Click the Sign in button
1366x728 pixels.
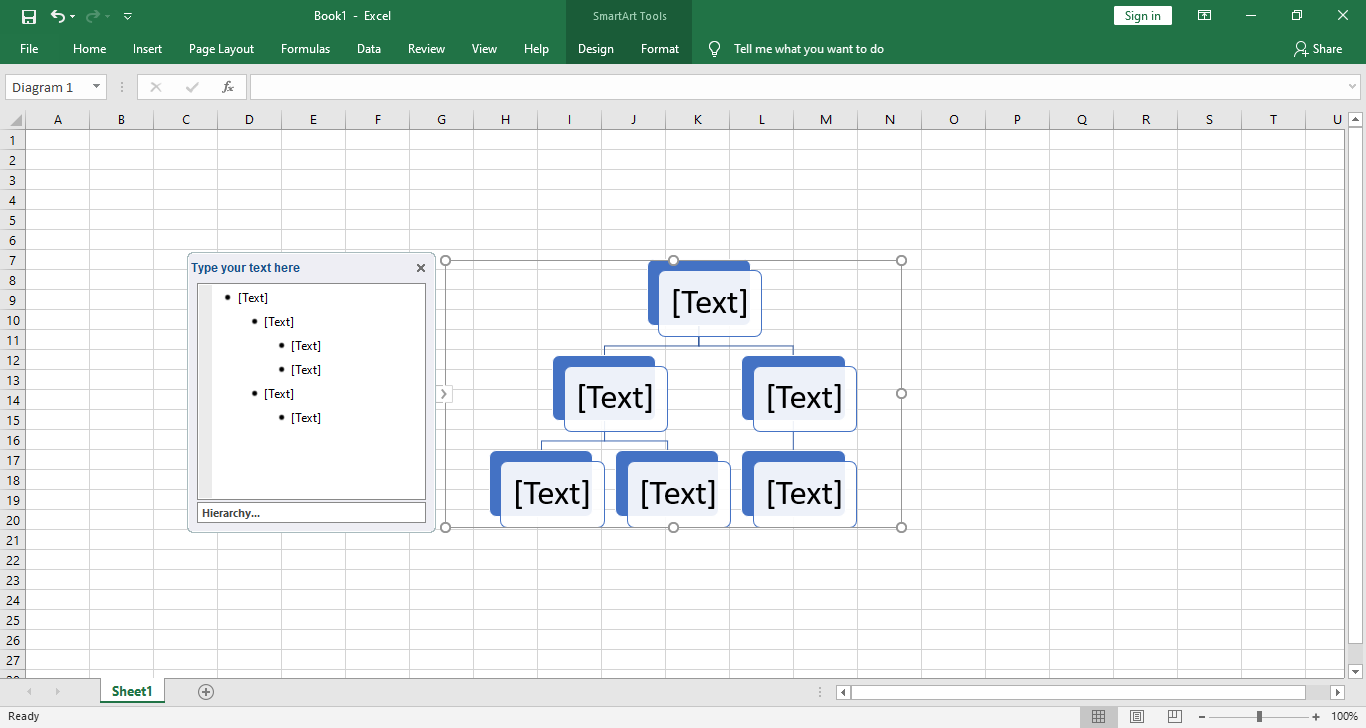coord(1142,15)
